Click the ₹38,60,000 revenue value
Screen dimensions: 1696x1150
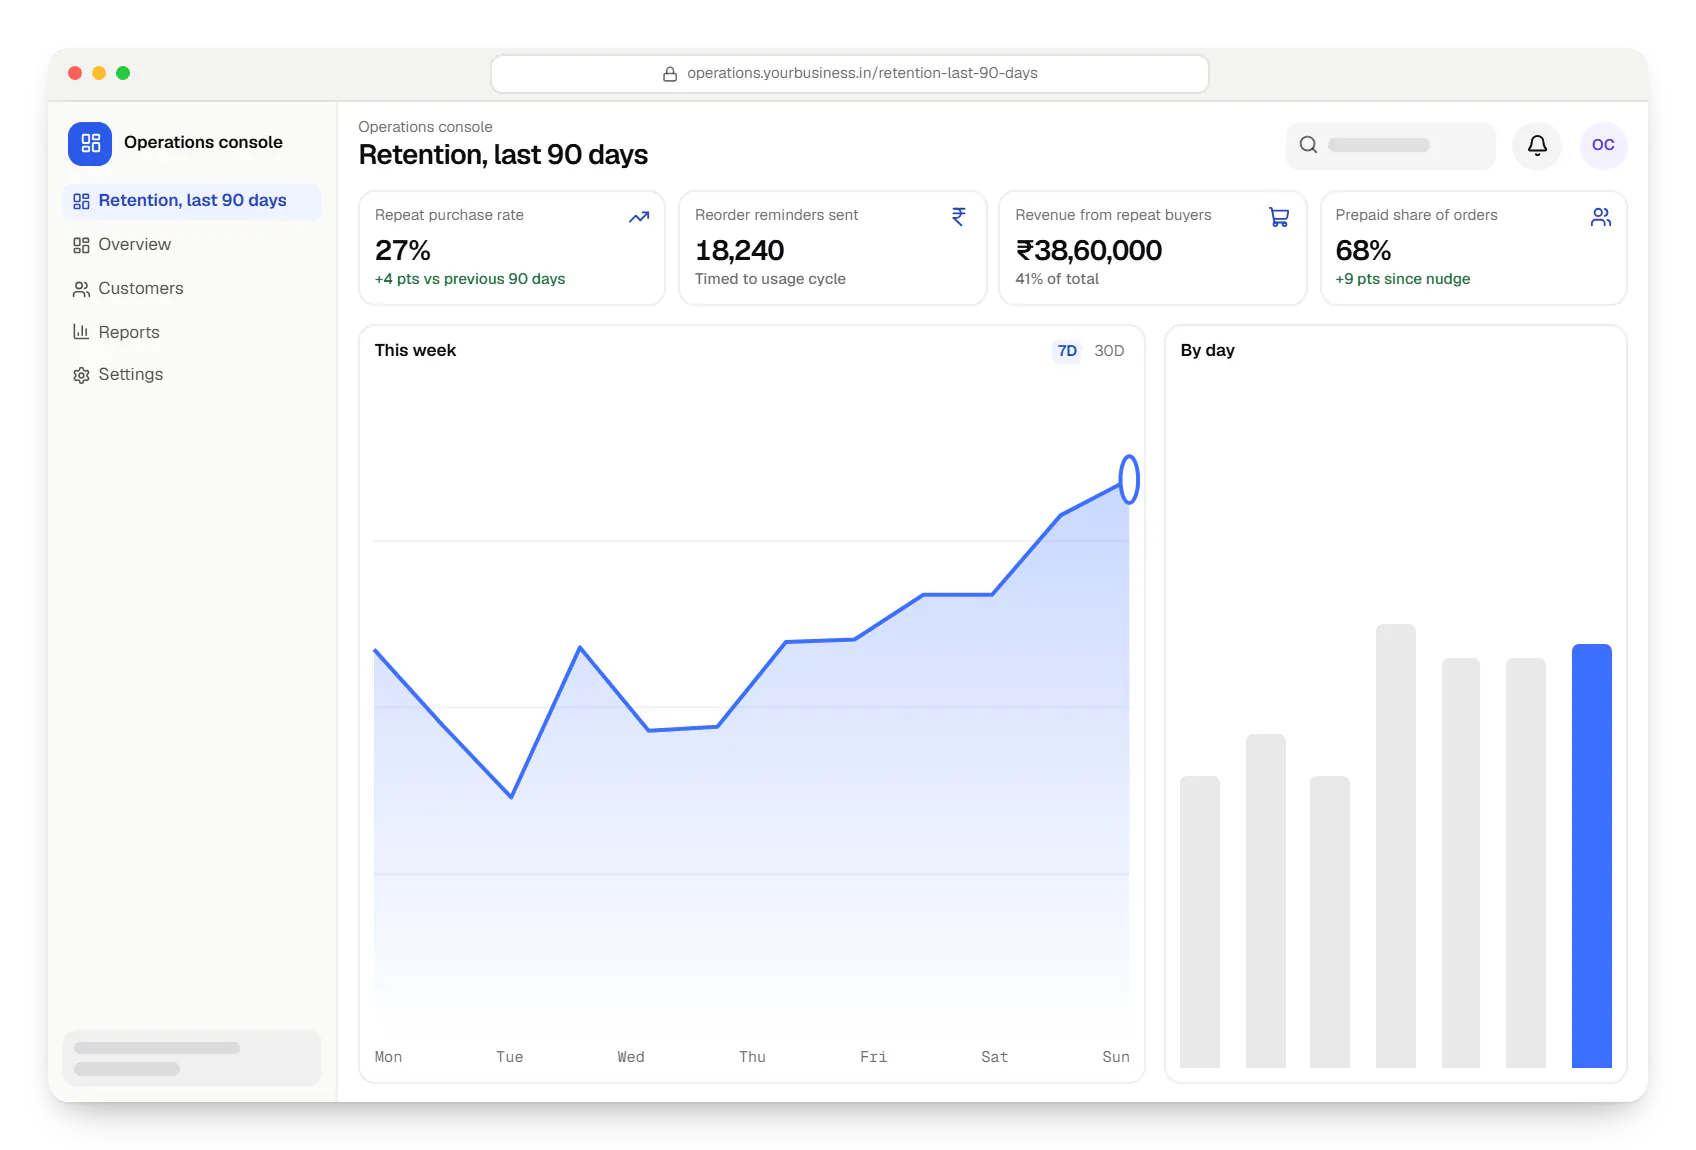click(x=1088, y=250)
